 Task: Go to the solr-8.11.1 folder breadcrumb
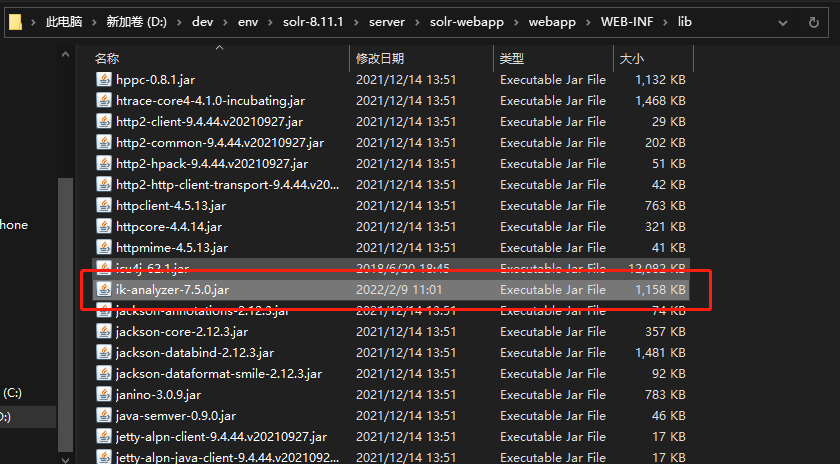click(x=313, y=22)
